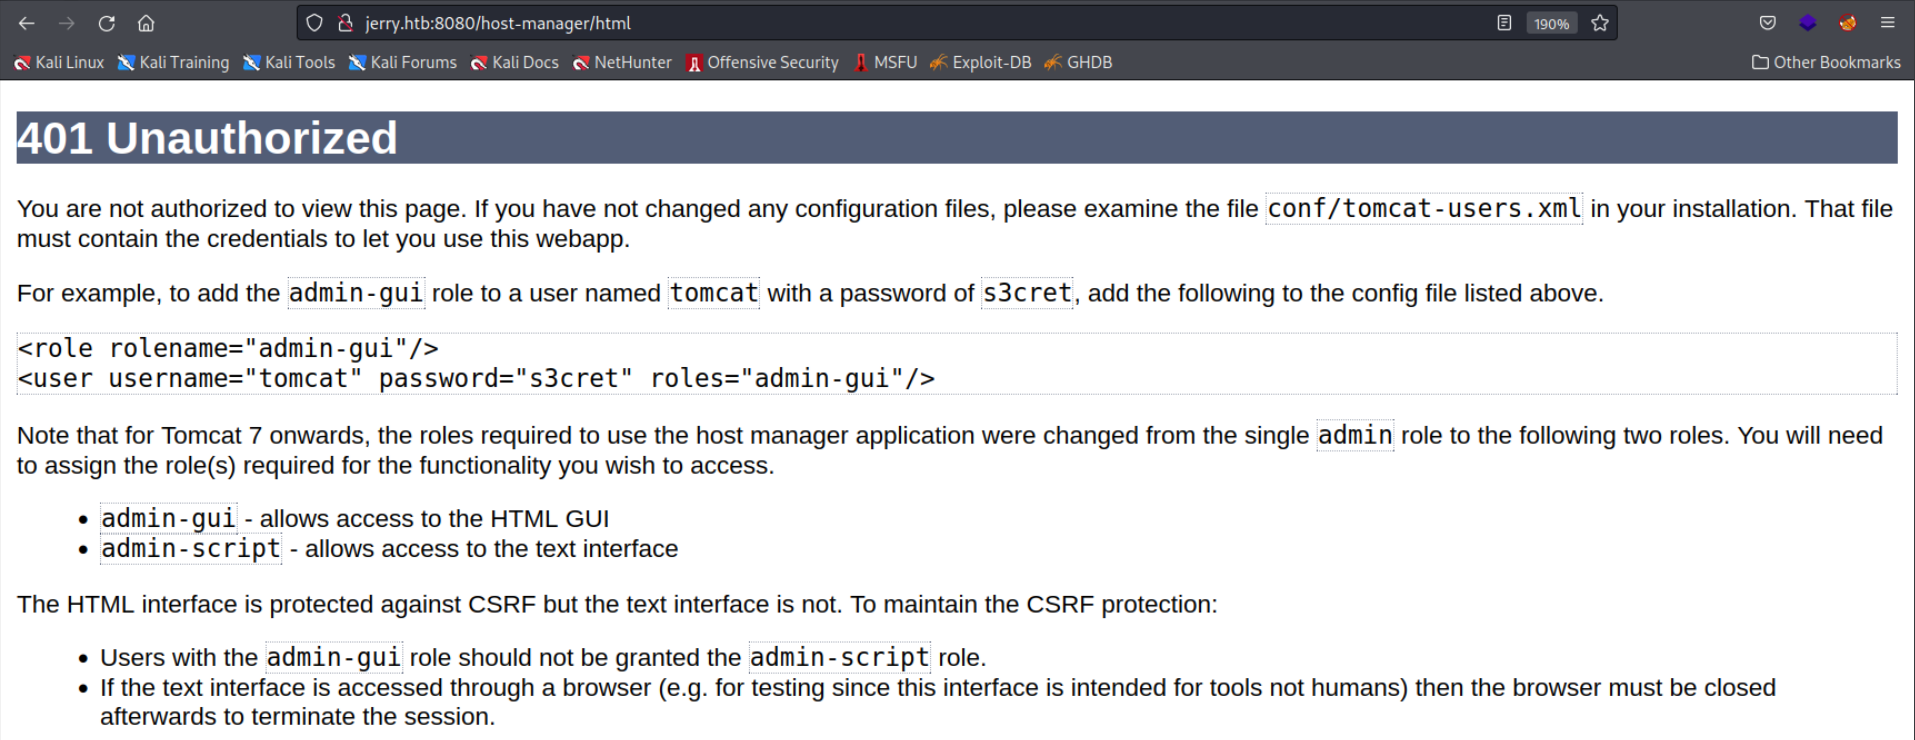Bookmark this page with the star
The height and width of the screenshot is (740, 1915).
coord(1600,23)
